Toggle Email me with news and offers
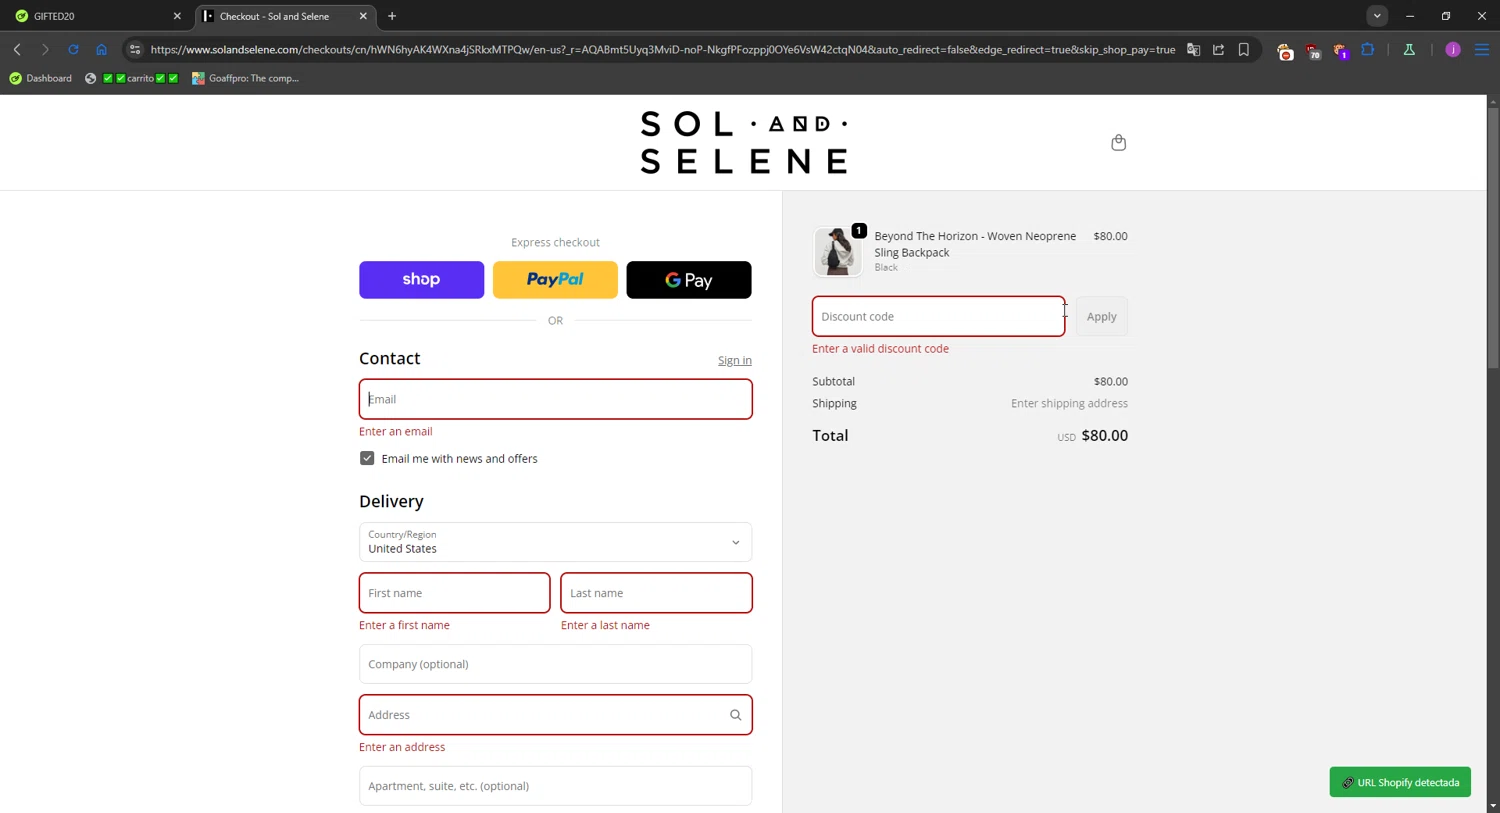Image resolution: width=1500 pixels, height=813 pixels. [367, 458]
